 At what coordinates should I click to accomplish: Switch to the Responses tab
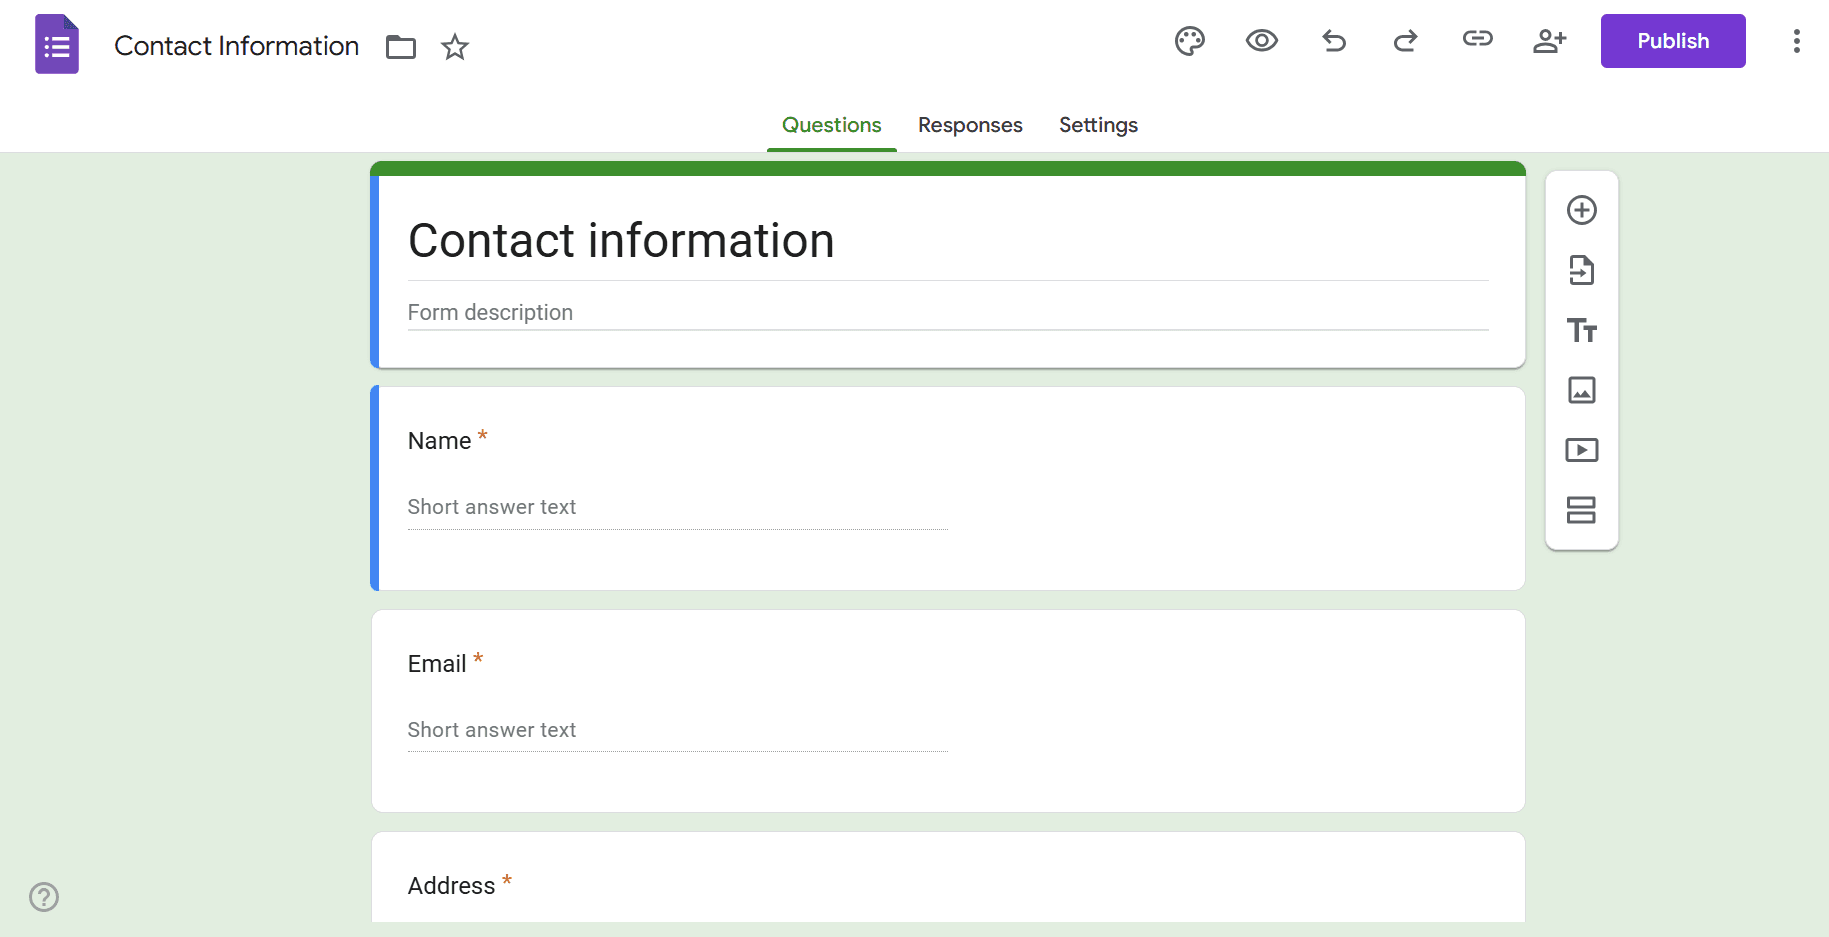pos(969,125)
